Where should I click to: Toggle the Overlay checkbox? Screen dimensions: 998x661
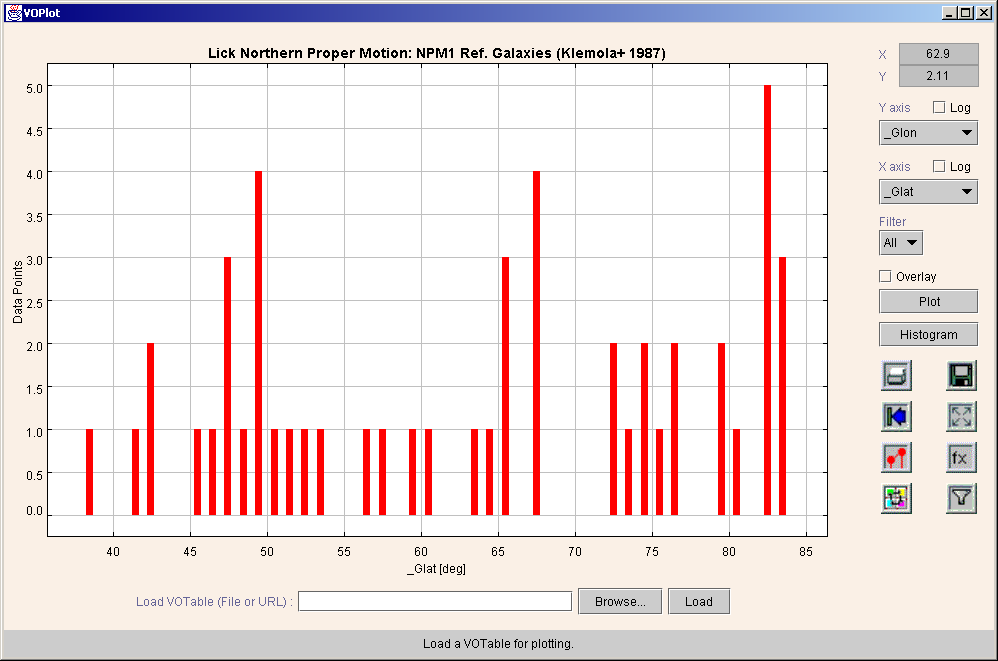885,276
